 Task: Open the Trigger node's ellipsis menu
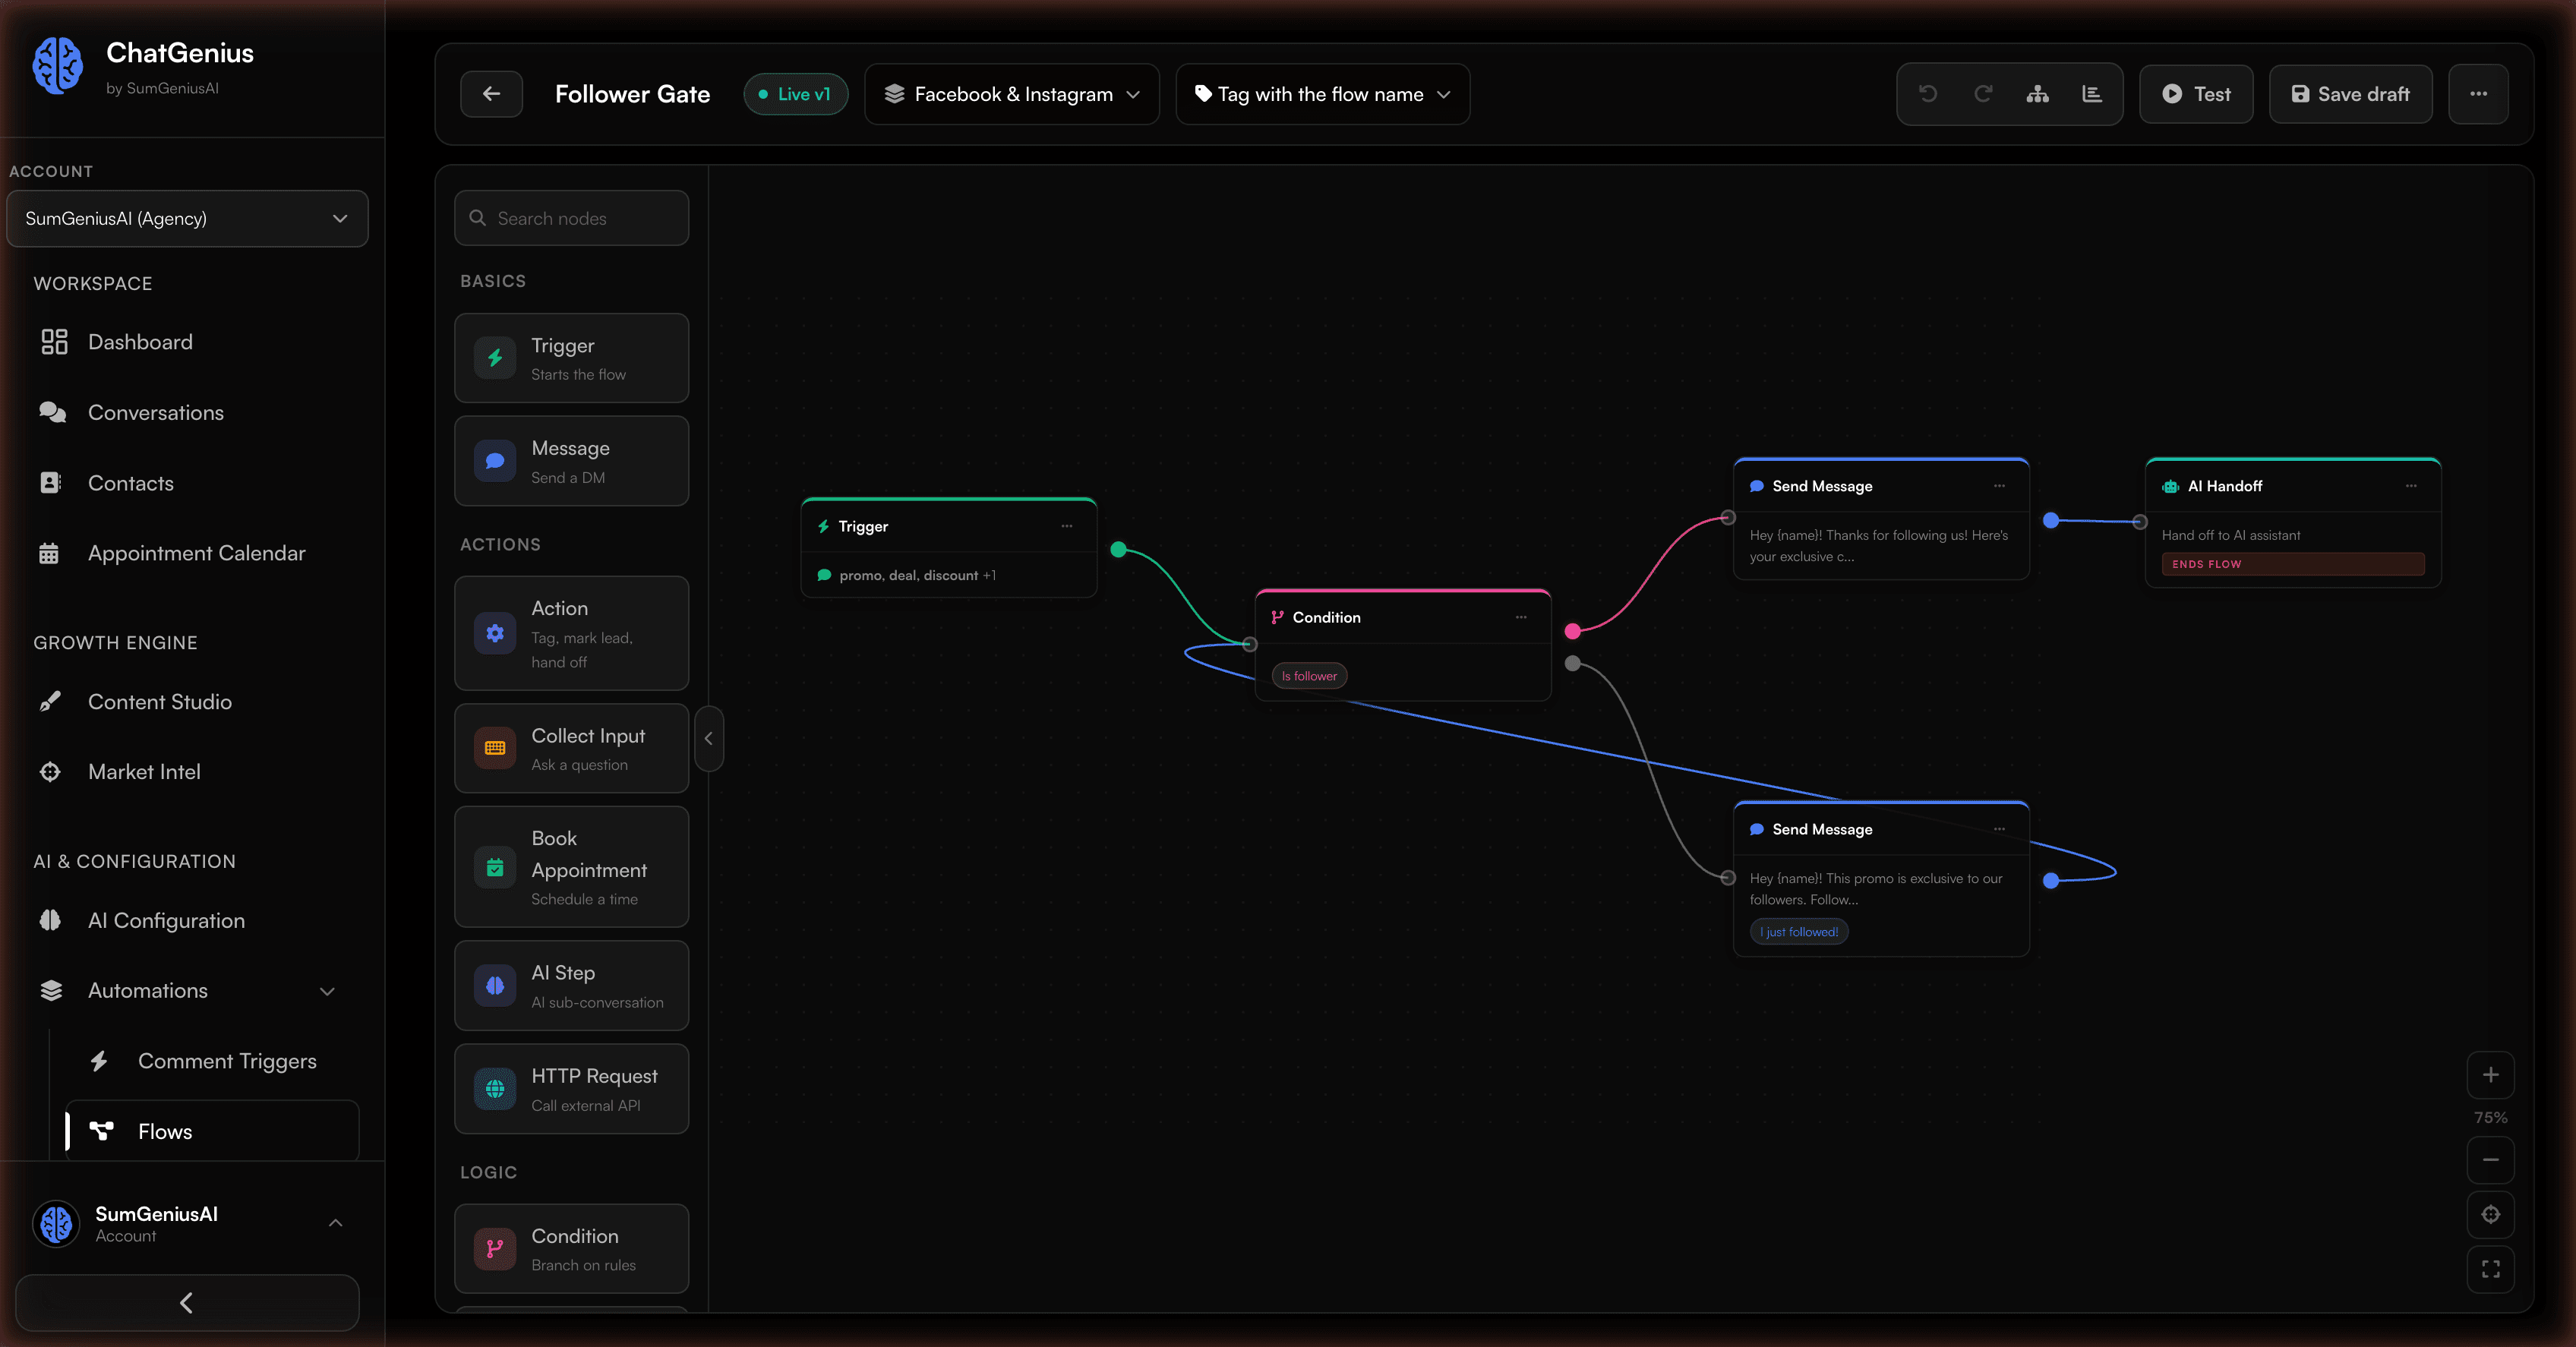click(x=1067, y=526)
